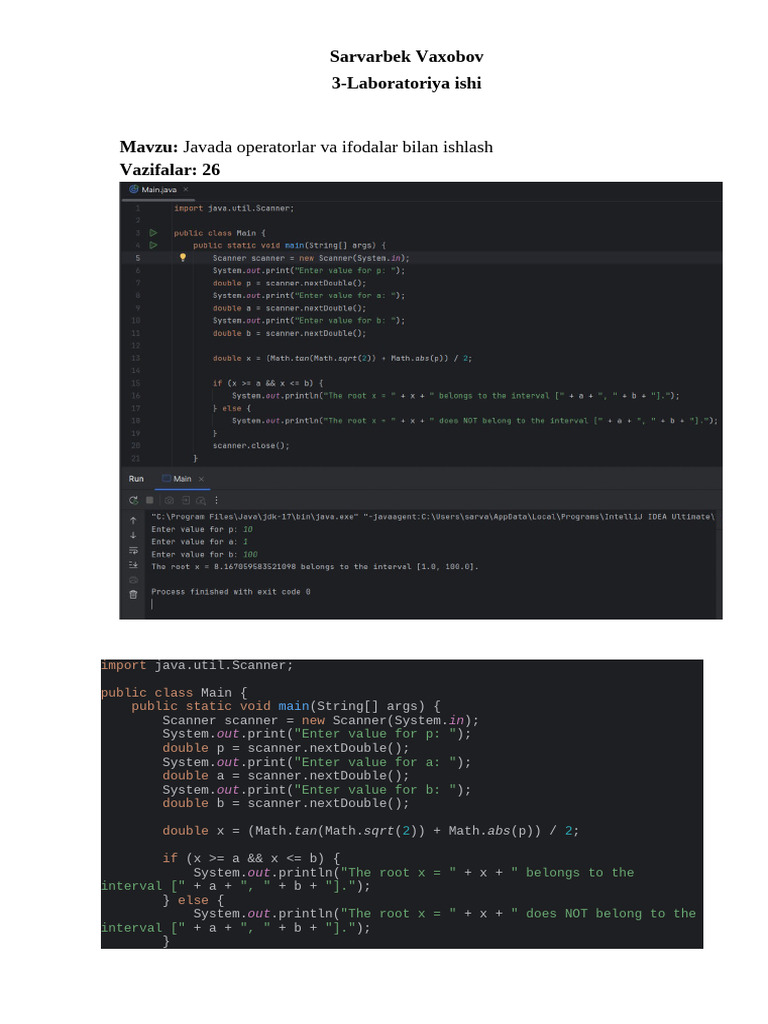Click 'scanner.close();' on editor line 20
Screen dimensions: 768x1024
(251, 445)
